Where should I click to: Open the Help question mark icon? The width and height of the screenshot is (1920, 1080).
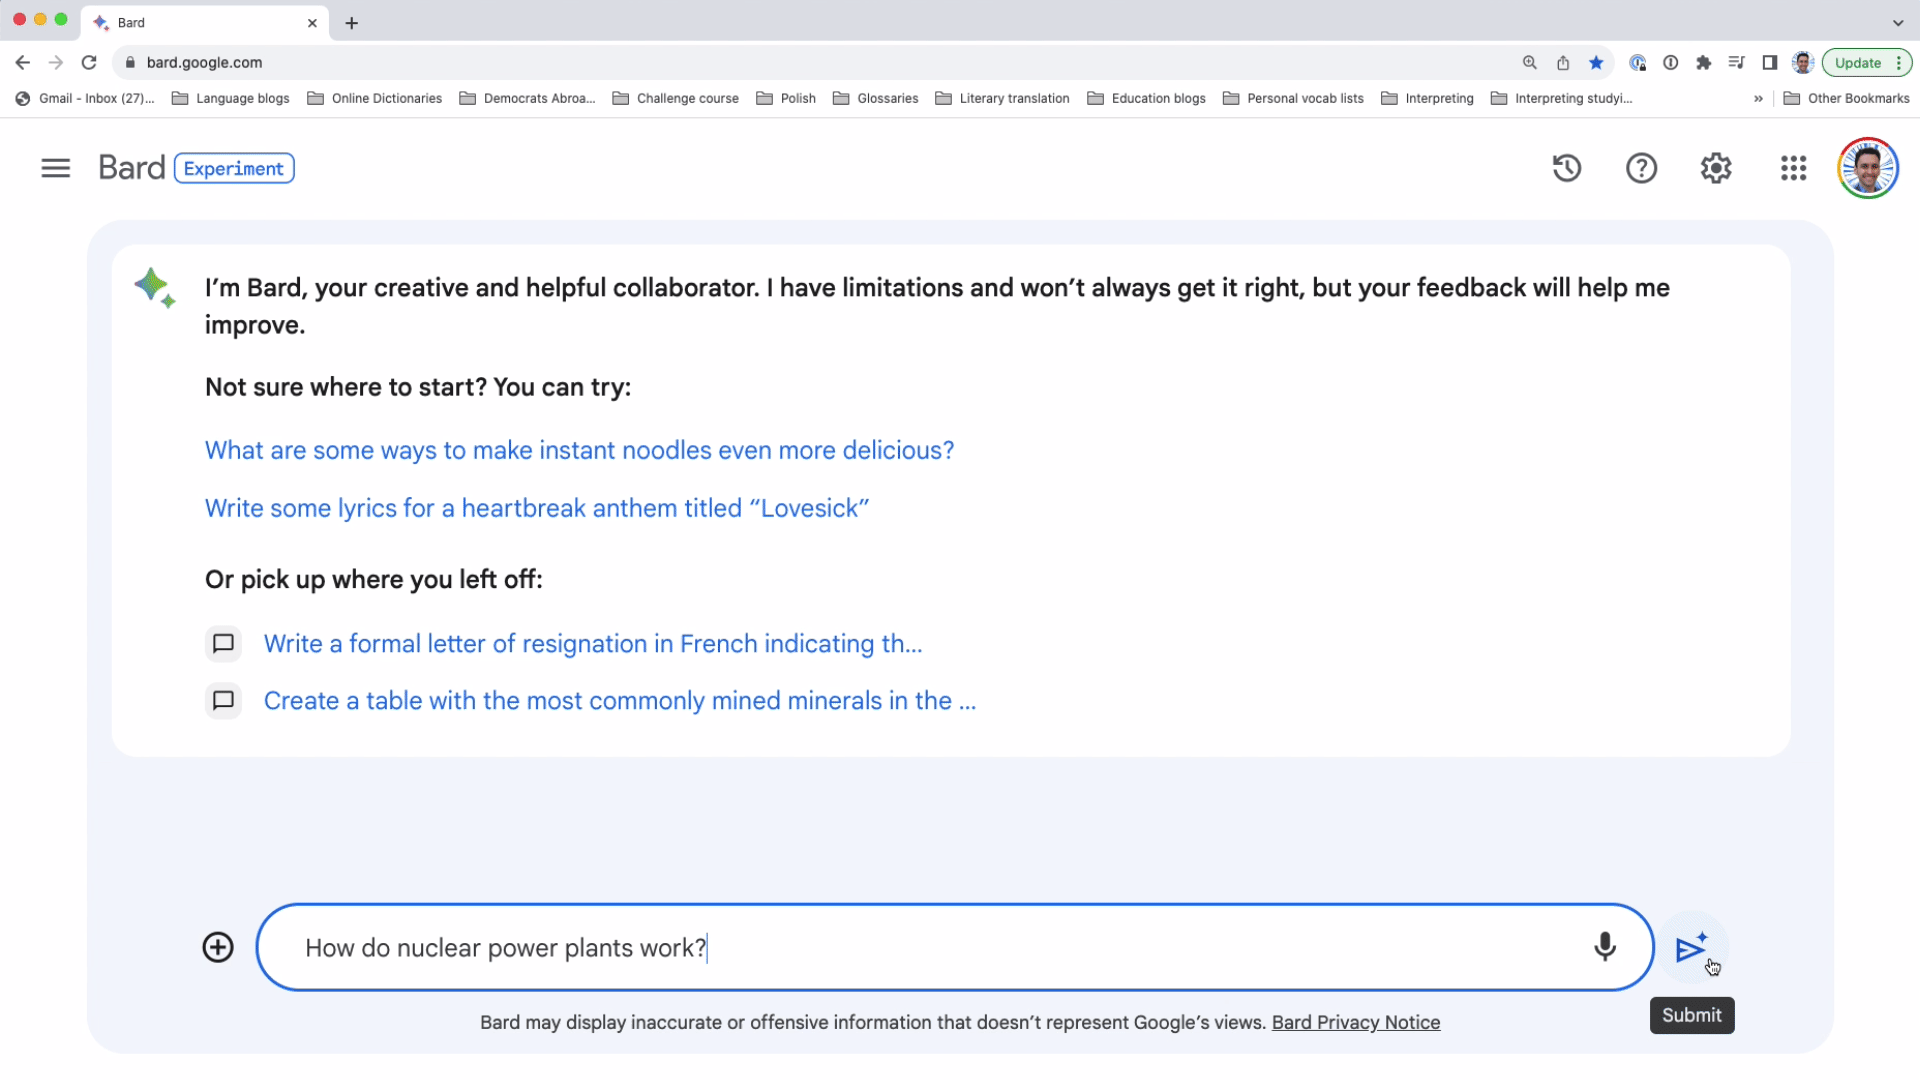[1641, 168]
